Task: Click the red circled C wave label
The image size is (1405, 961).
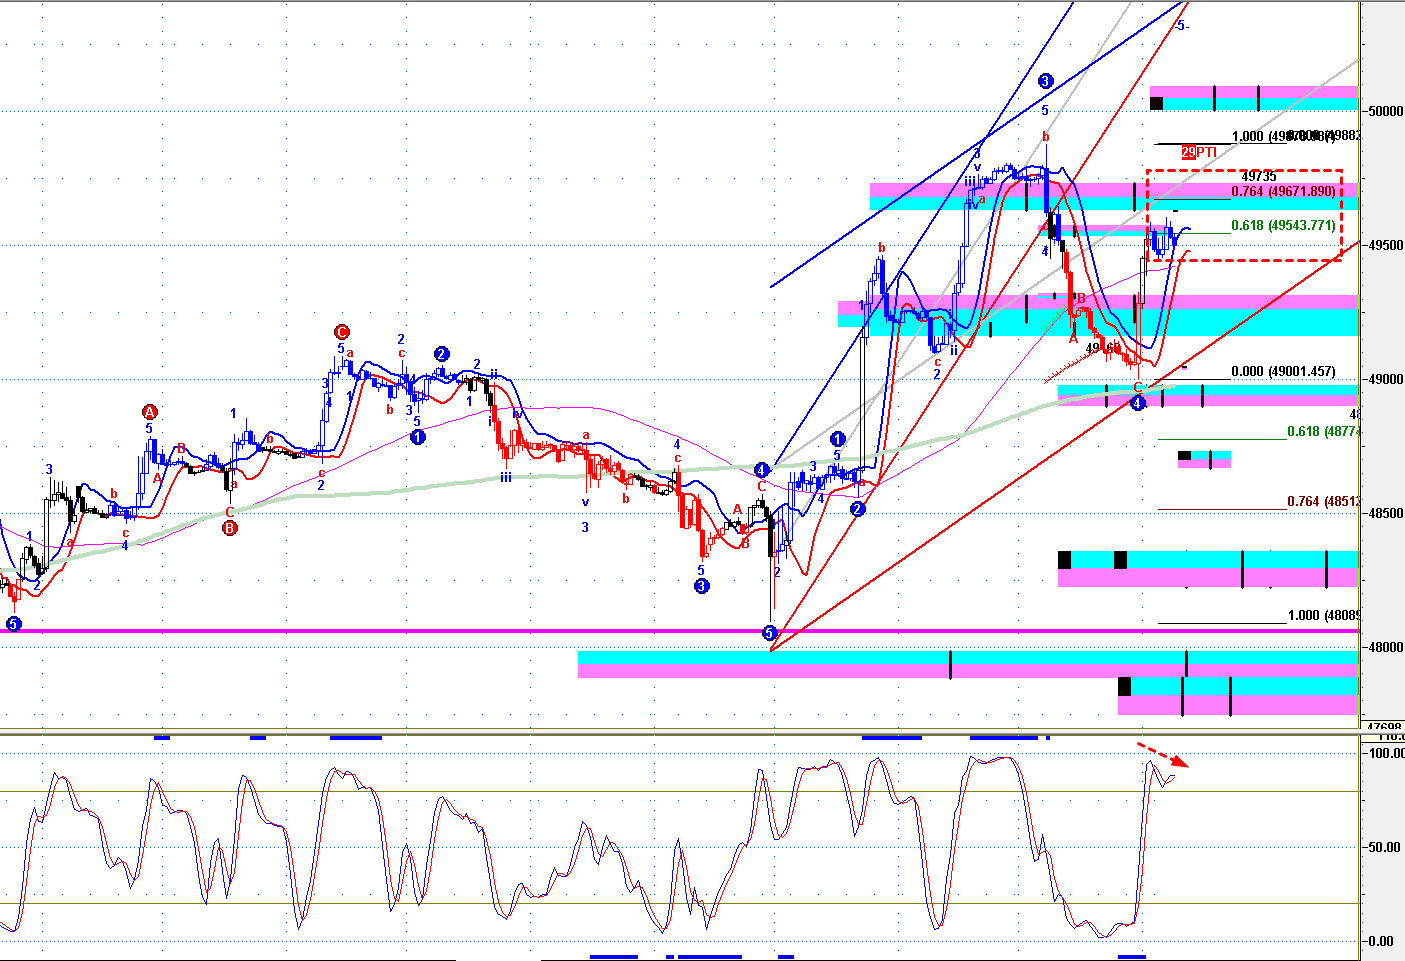Action: coord(342,332)
